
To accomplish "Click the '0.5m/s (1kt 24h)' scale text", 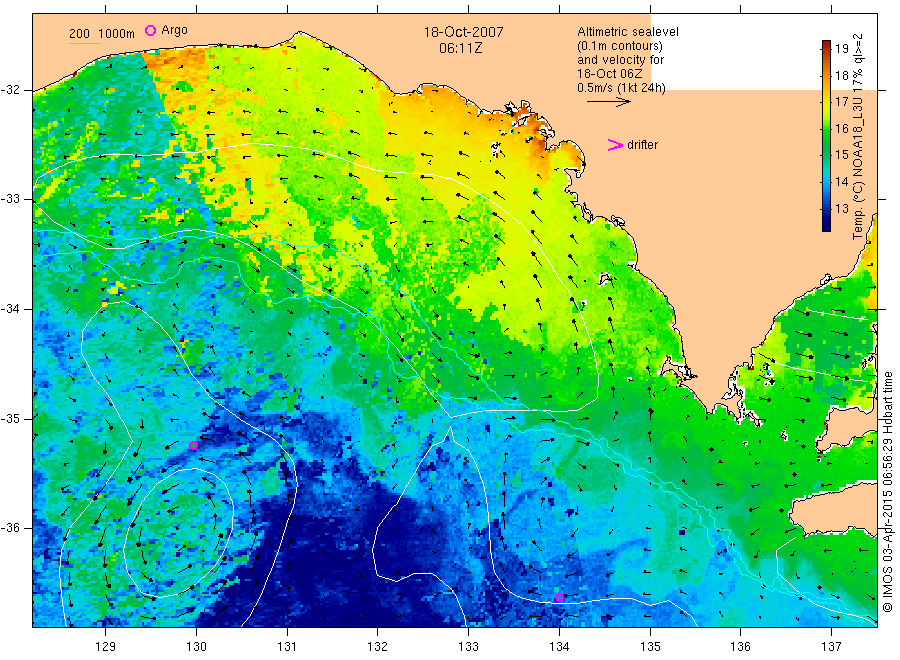I will [x=622, y=88].
